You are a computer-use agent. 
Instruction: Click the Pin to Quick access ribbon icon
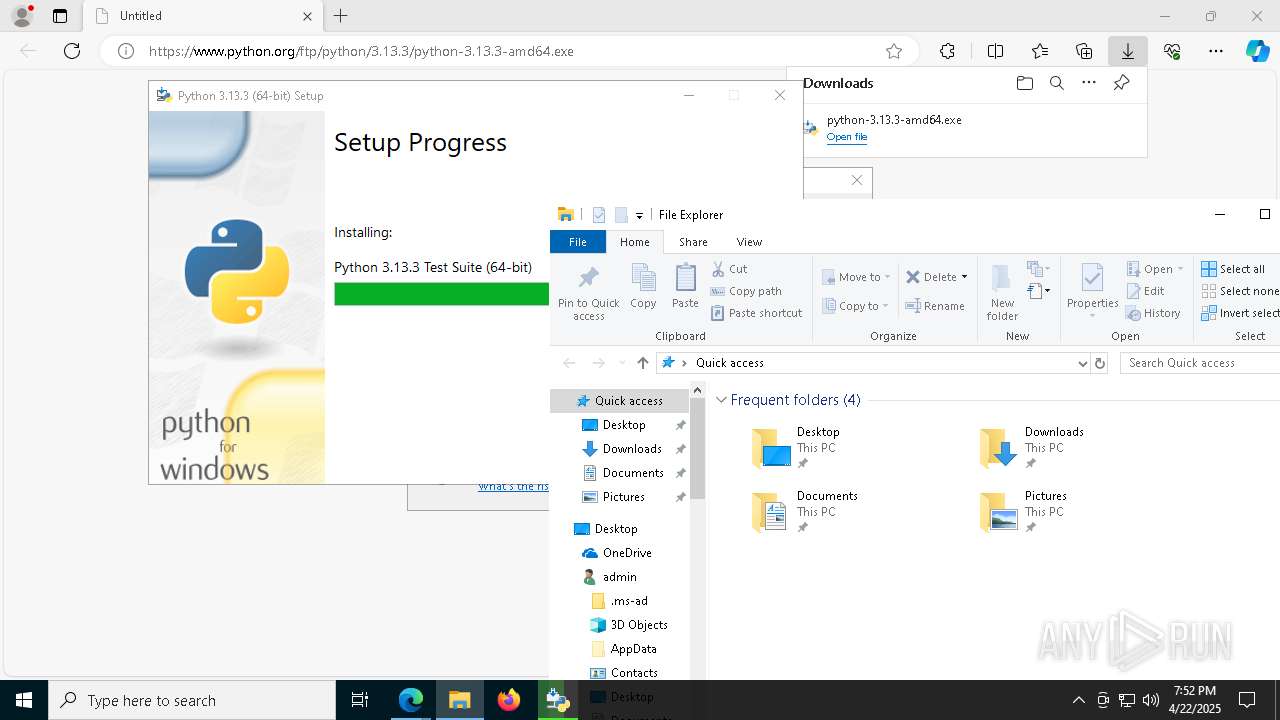point(588,292)
